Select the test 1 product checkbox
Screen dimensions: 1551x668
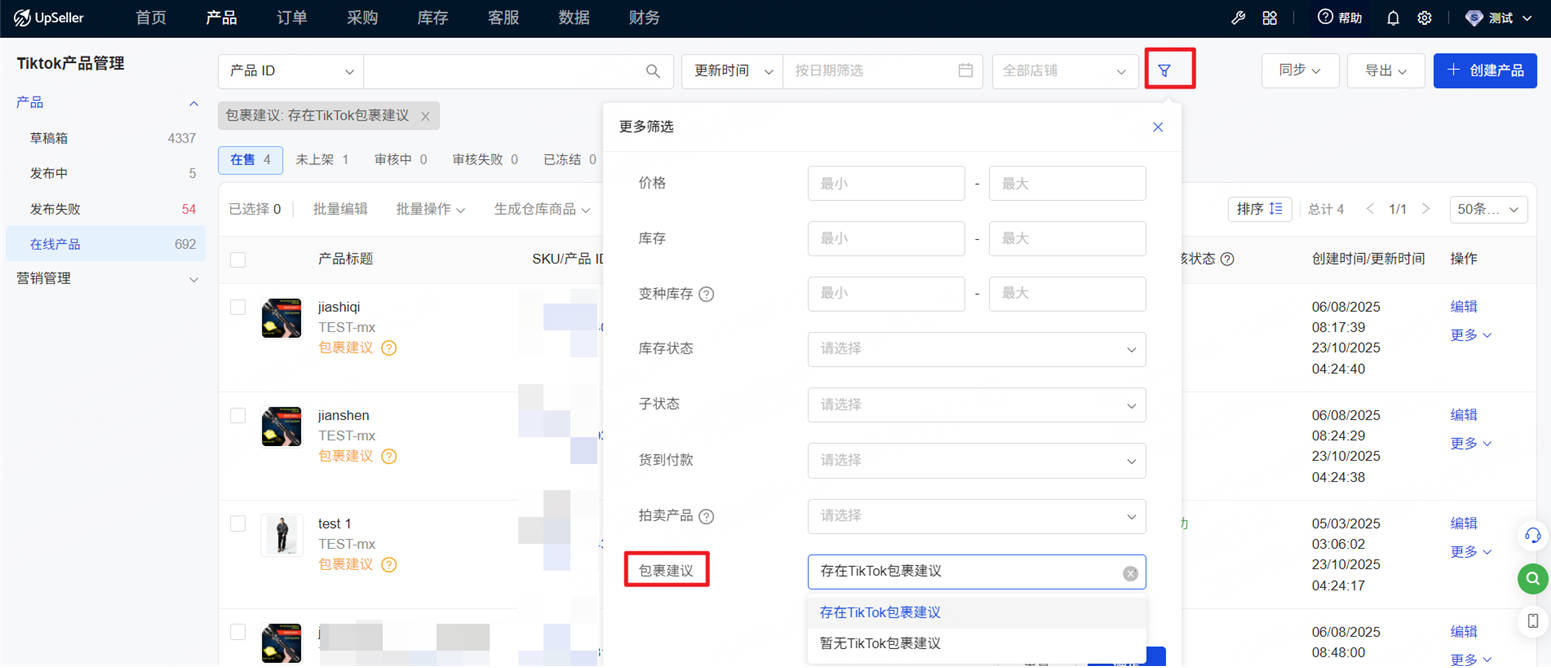(238, 523)
